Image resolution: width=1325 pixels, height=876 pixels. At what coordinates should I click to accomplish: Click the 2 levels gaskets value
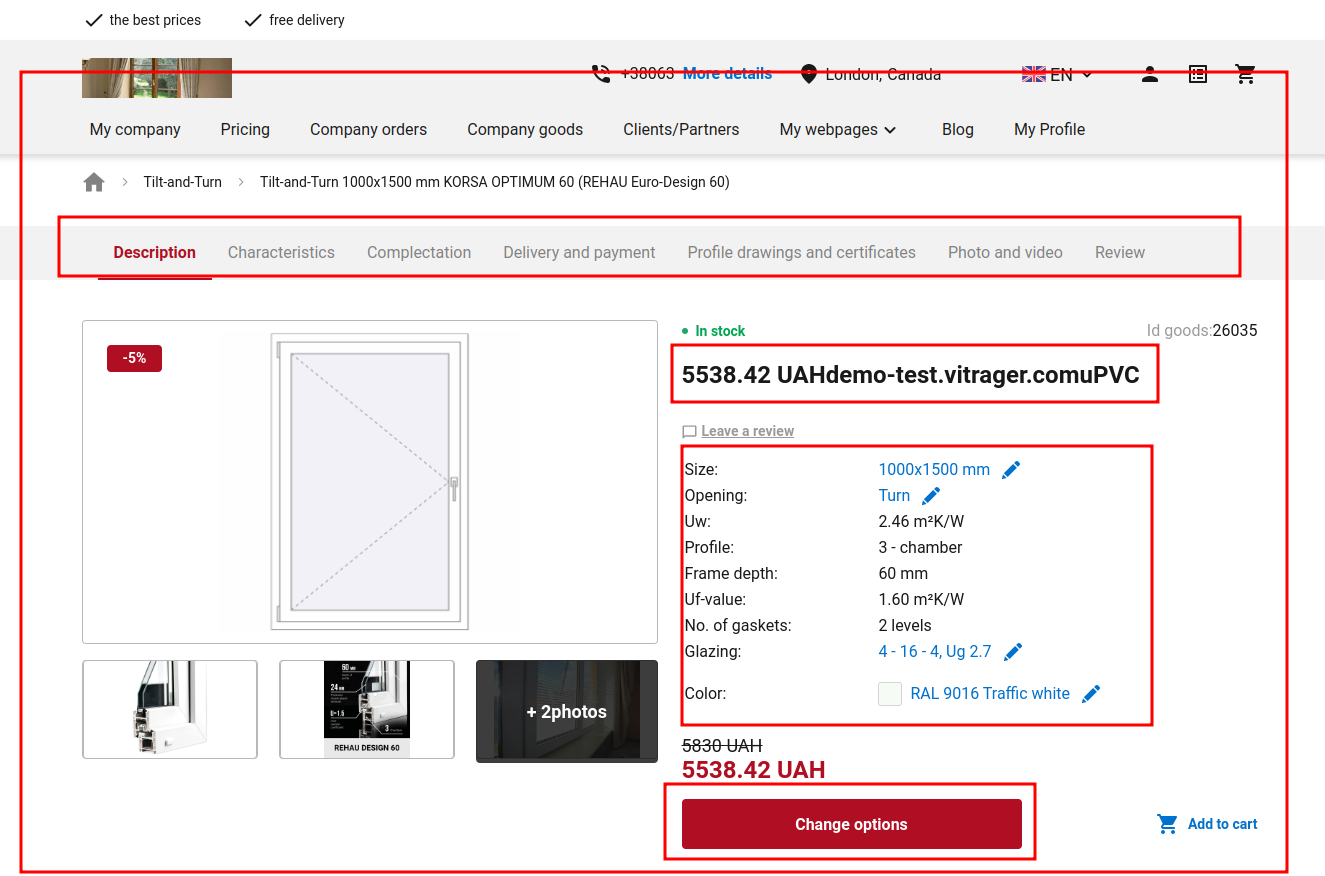click(x=905, y=625)
